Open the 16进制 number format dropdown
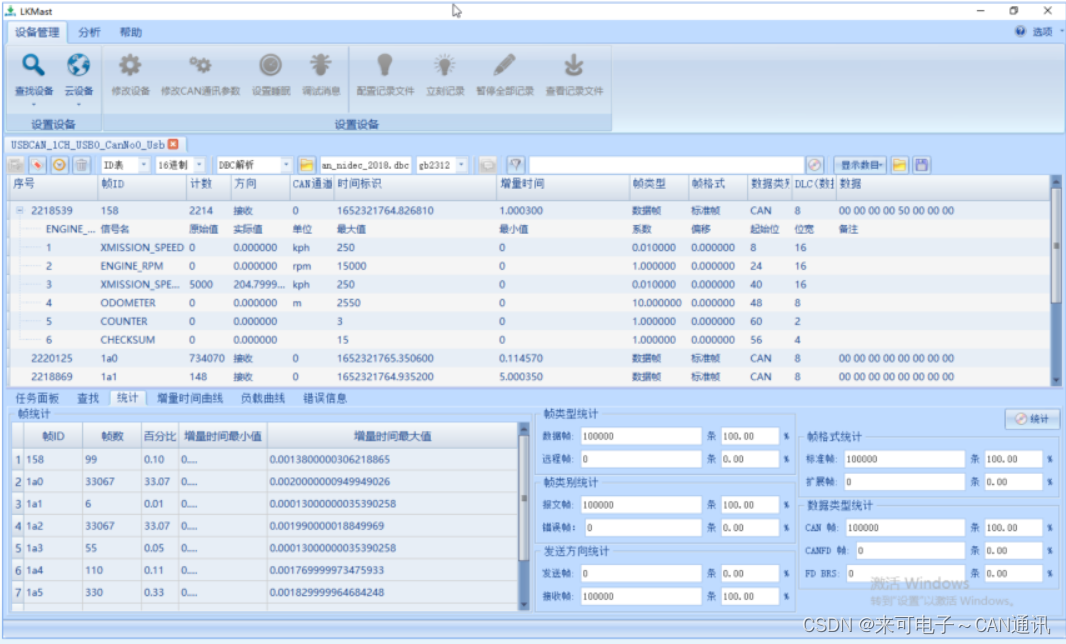Viewport: 1066px width, 644px height. tap(199, 165)
